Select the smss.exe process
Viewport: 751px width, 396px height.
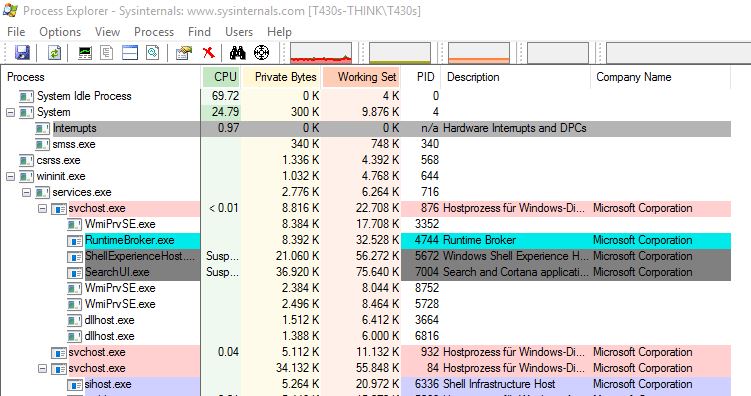tap(74, 144)
